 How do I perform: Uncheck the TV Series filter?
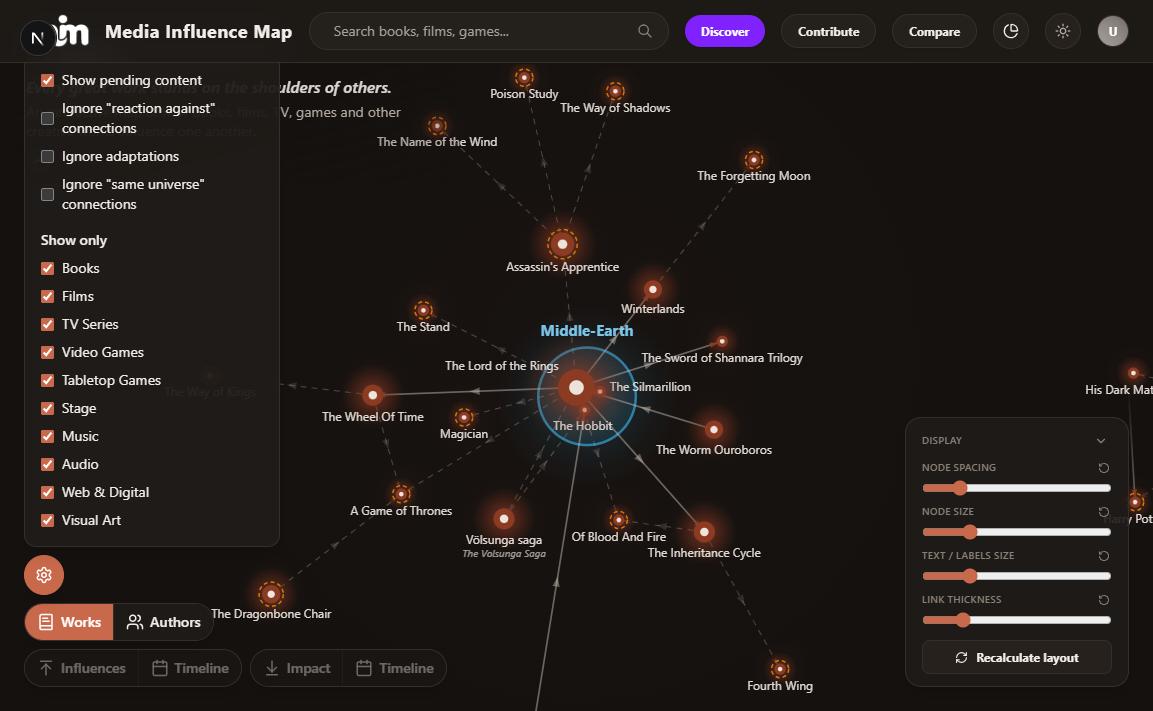coord(48,324)
